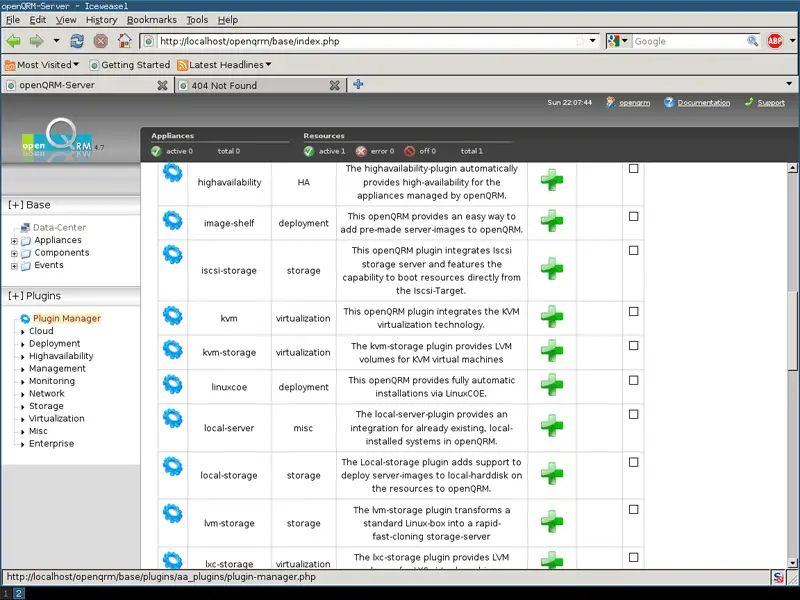Tick the iscsi-storage plugin checkbox
Viewport: 800px width, 600px height.
point(634,251)
